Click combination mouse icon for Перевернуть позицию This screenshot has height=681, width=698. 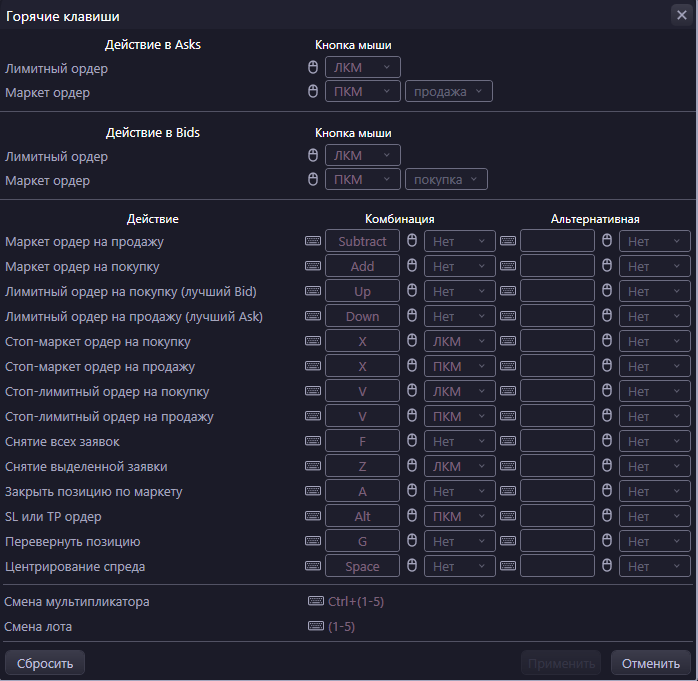(412, 541)
